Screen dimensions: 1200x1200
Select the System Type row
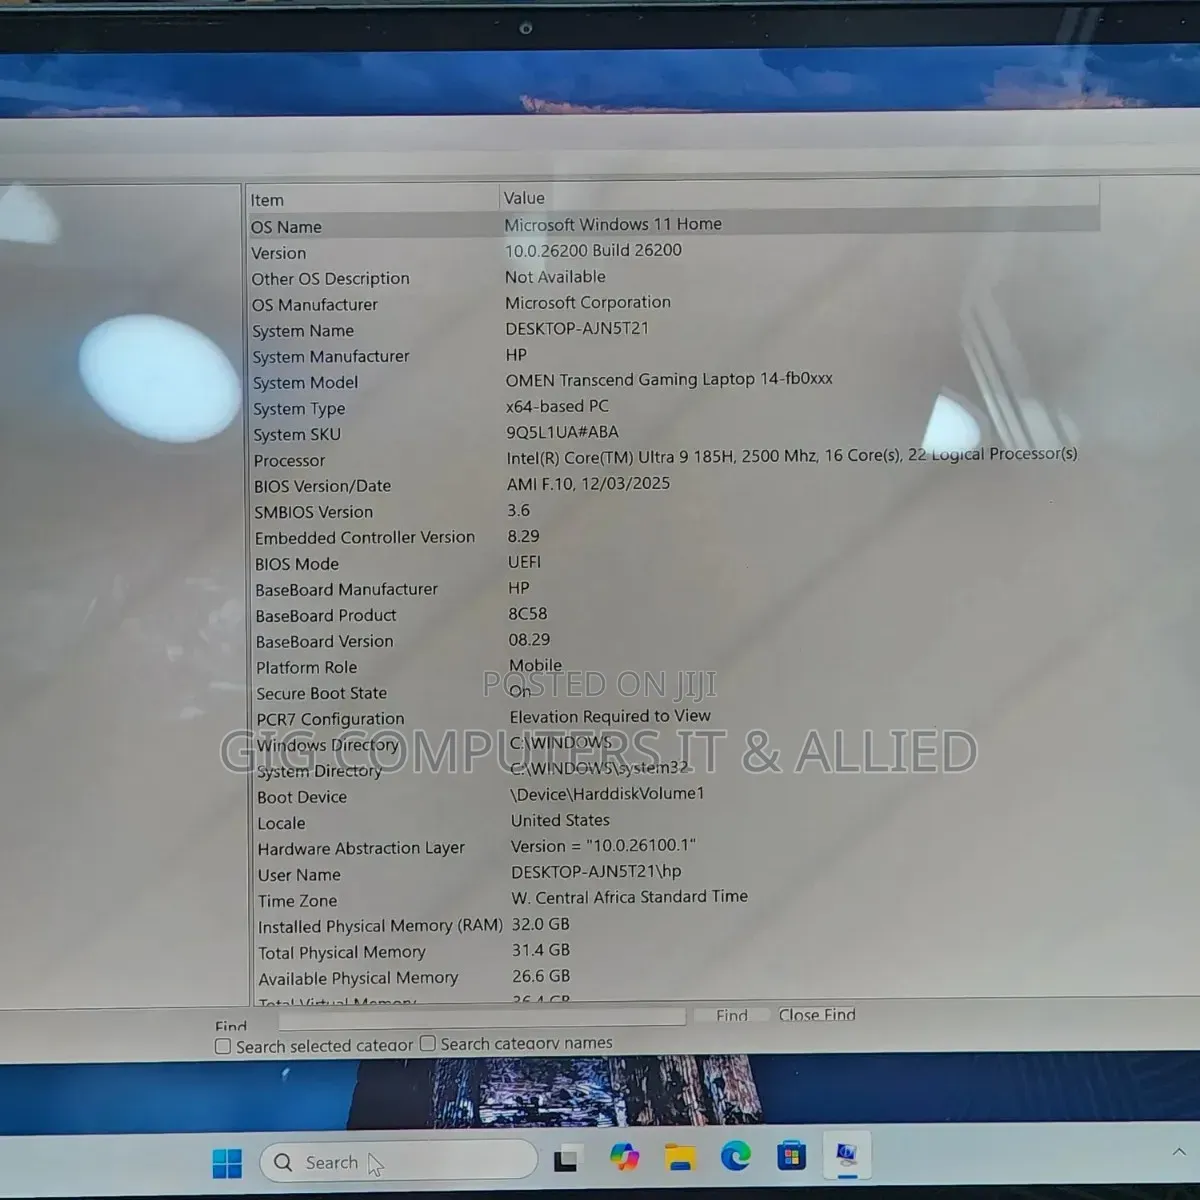[x=674, y=407]
